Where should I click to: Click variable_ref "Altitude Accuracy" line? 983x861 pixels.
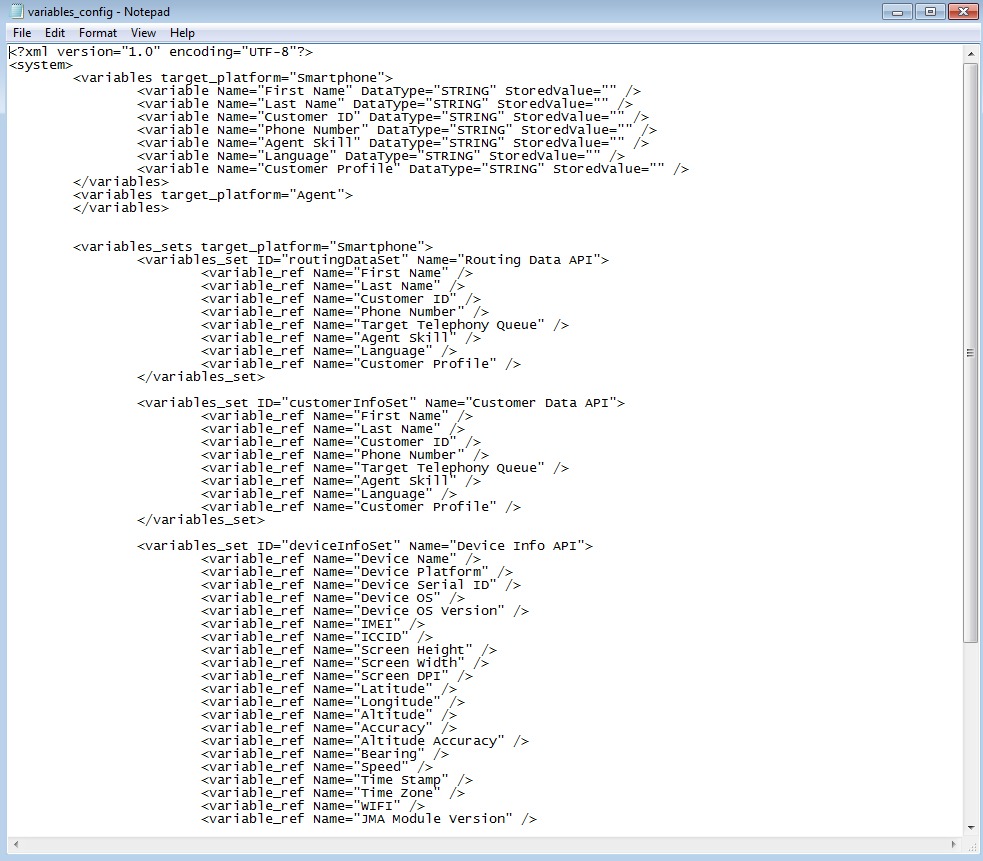pos(365,741)
